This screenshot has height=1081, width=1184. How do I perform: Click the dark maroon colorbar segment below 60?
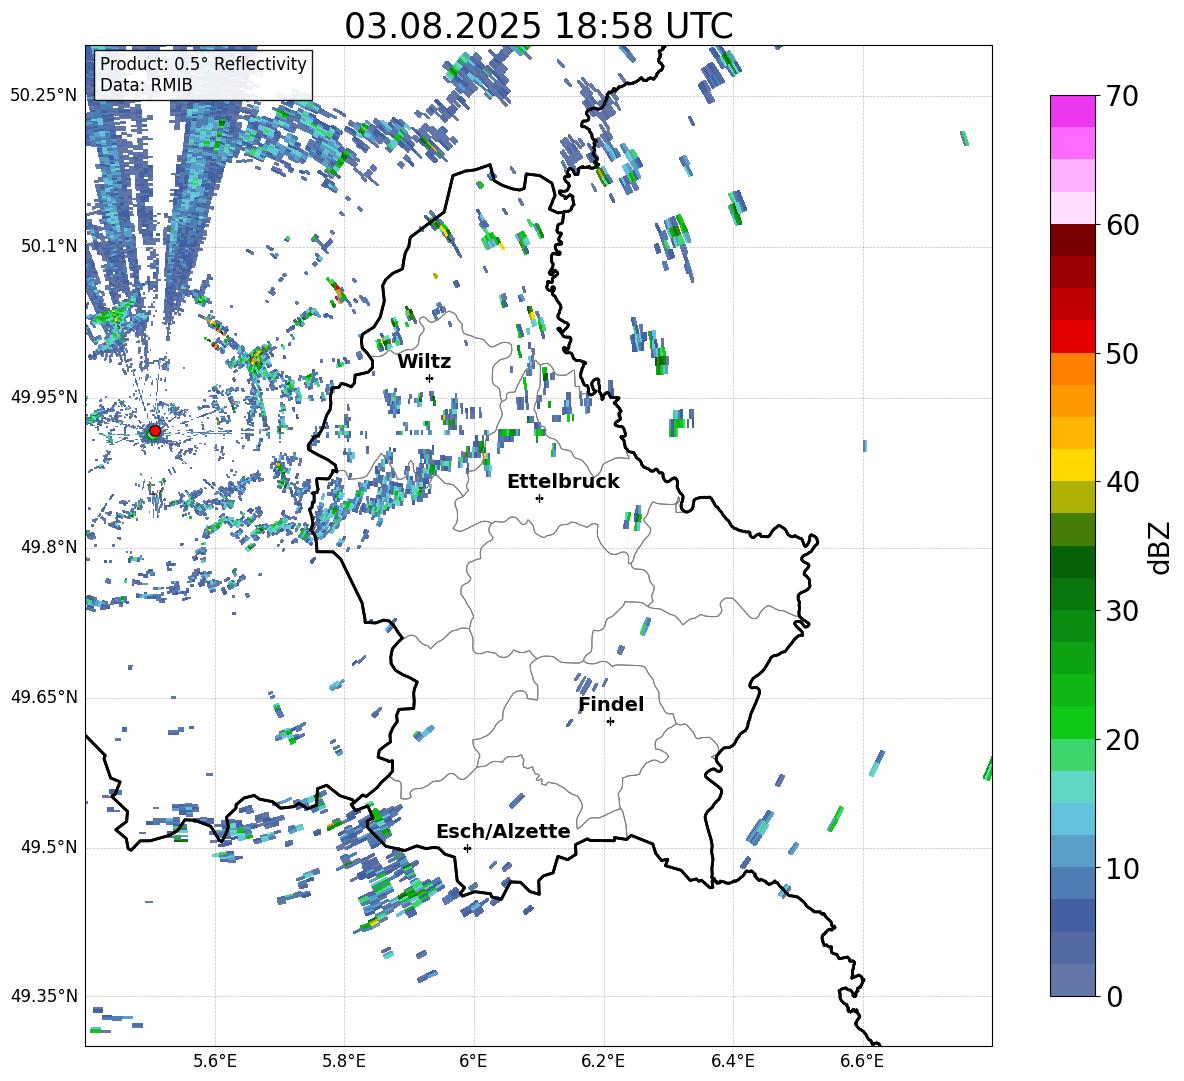[x=1073, y=240]
